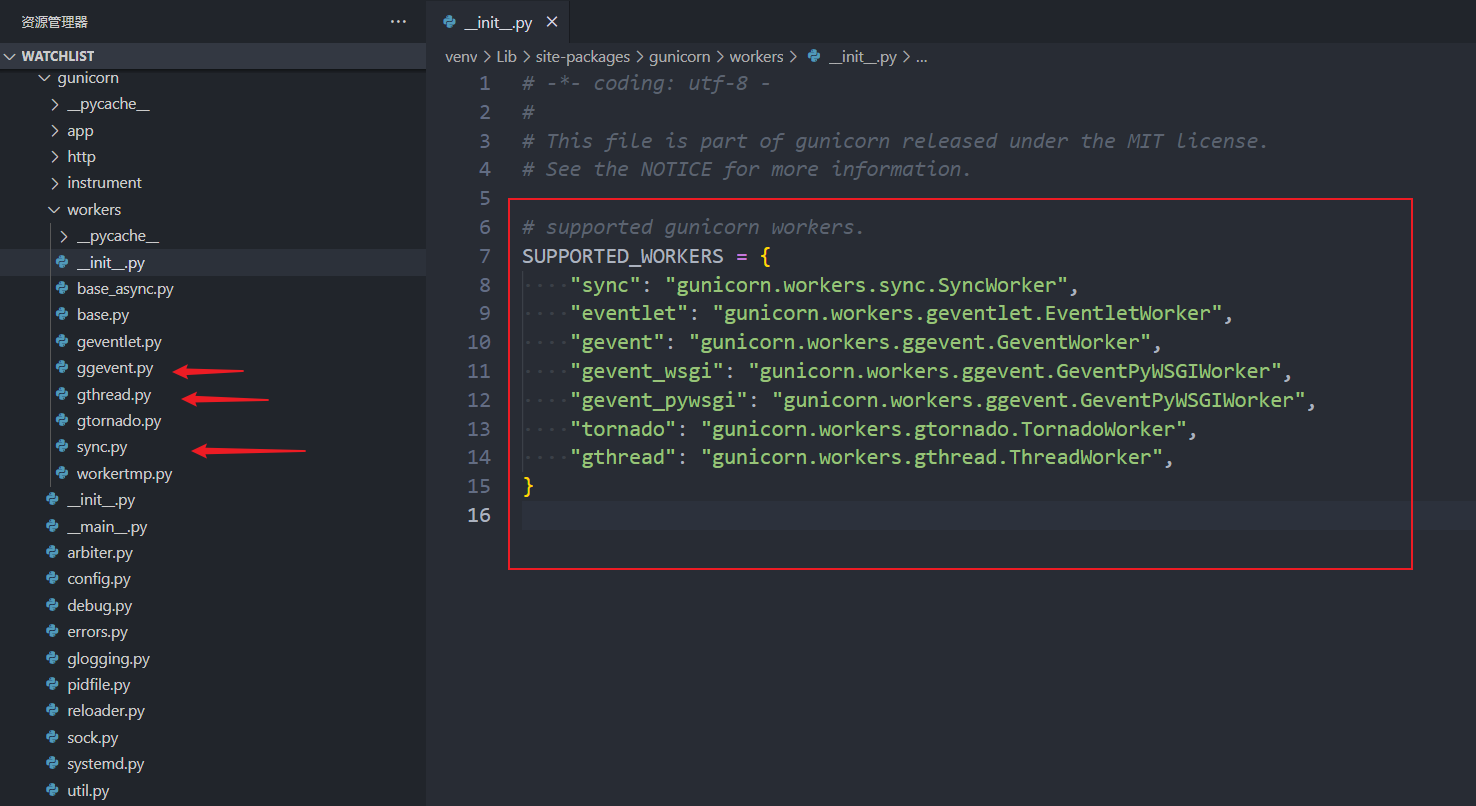The image size is (1476, 806).
Task: Open base_async.py in the explorer
Action: tap(213, 289)
